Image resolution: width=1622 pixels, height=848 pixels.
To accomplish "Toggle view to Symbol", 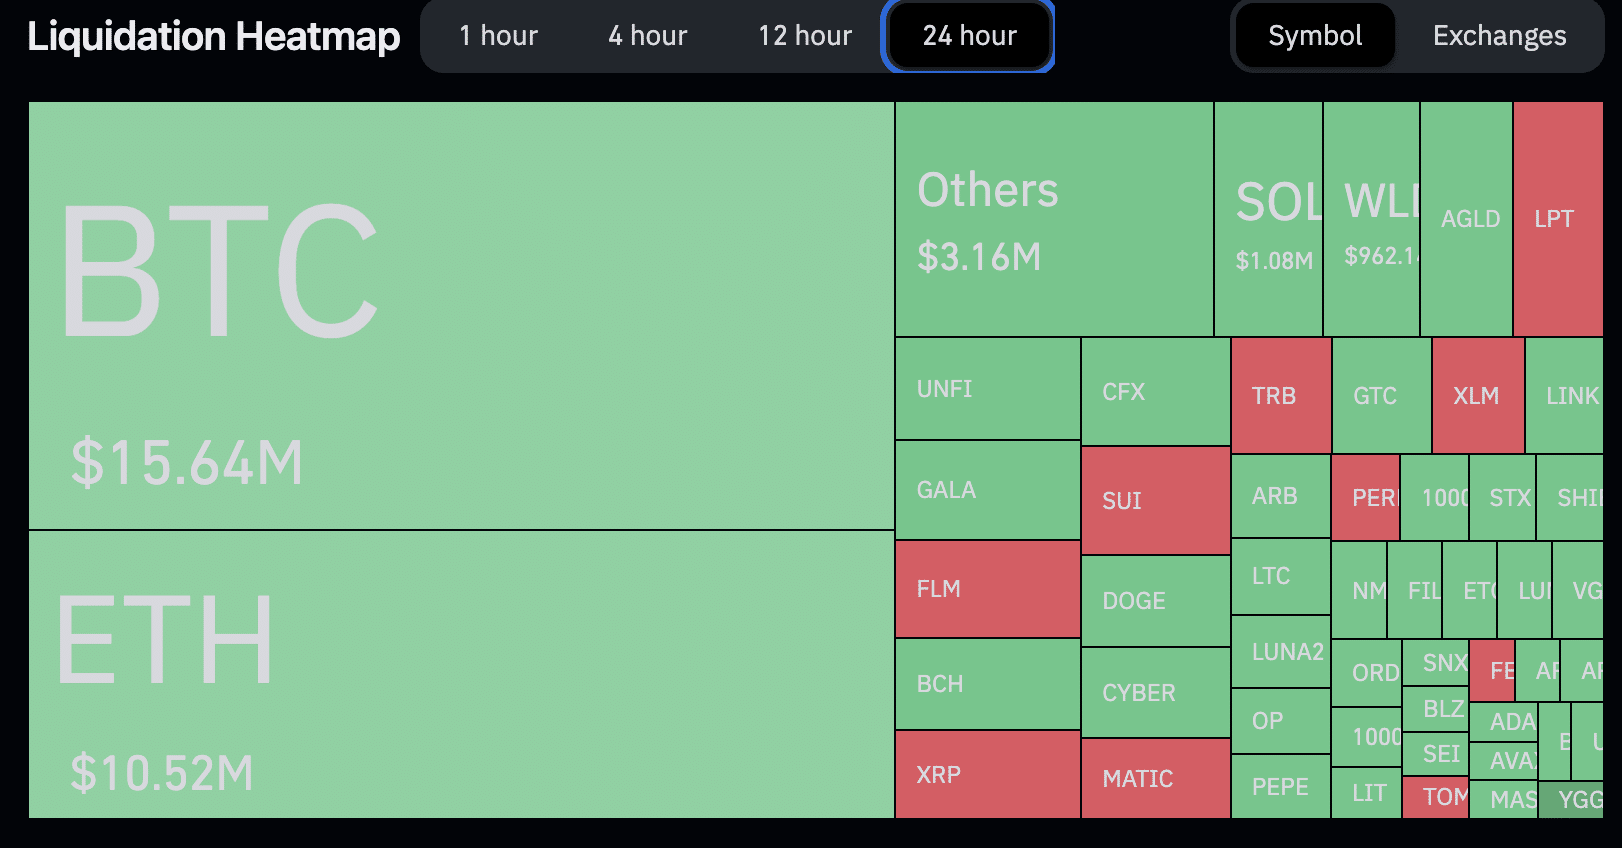I will (x=1314, y=36).
